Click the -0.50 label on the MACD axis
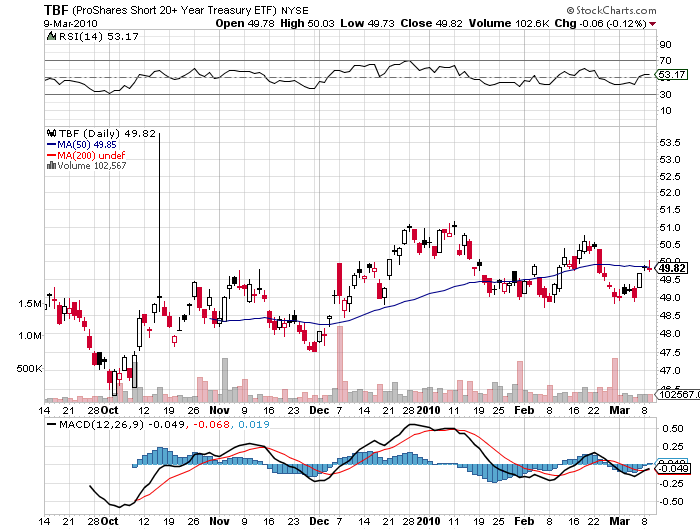 [x=671, y=501]
